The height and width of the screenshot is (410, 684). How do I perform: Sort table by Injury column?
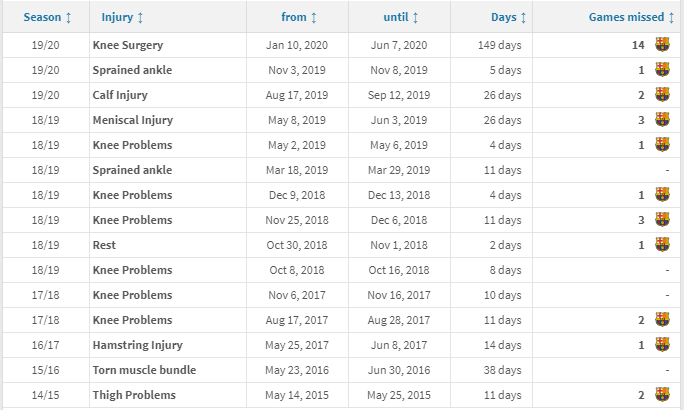coord(121,17)
